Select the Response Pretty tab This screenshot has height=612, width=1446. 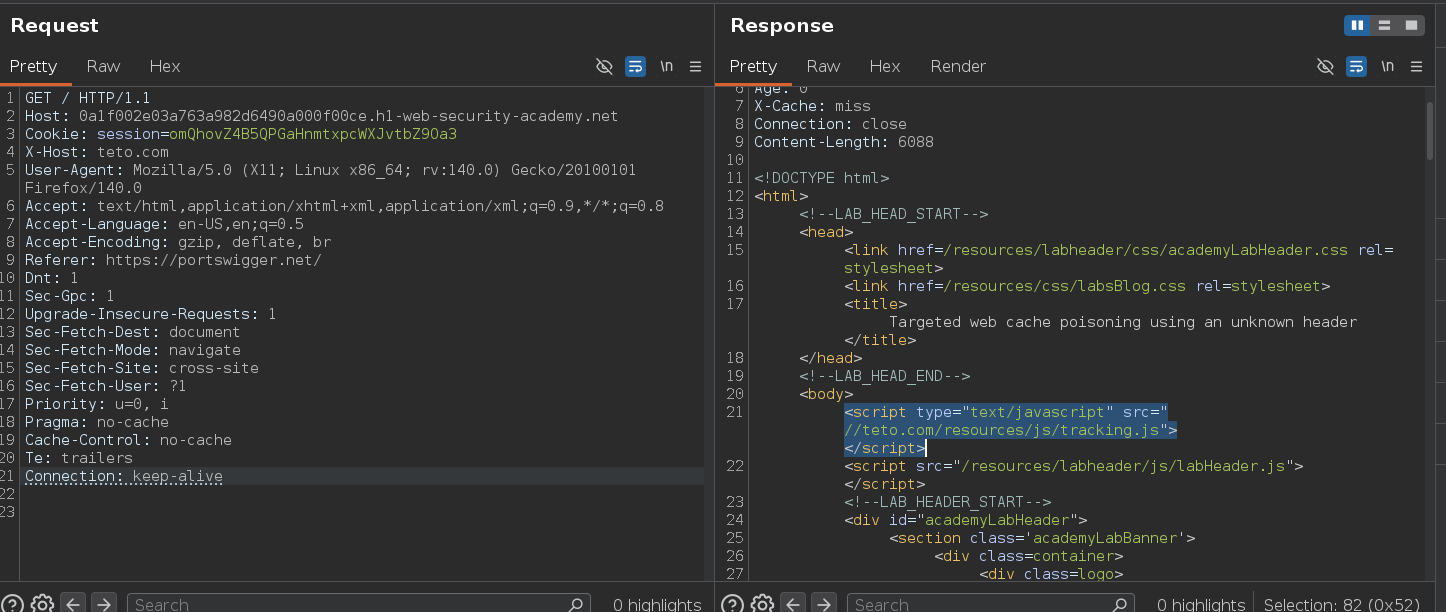[753, 66]
